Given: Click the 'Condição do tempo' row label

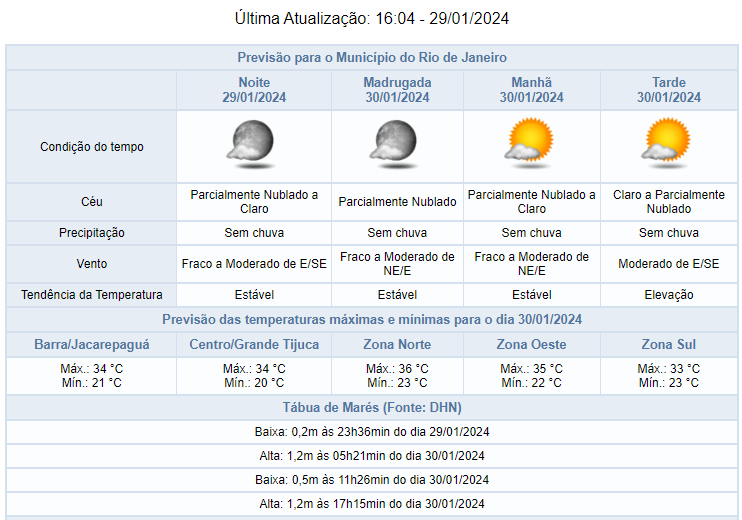Looking at the screenshot, I should [92, 147].
